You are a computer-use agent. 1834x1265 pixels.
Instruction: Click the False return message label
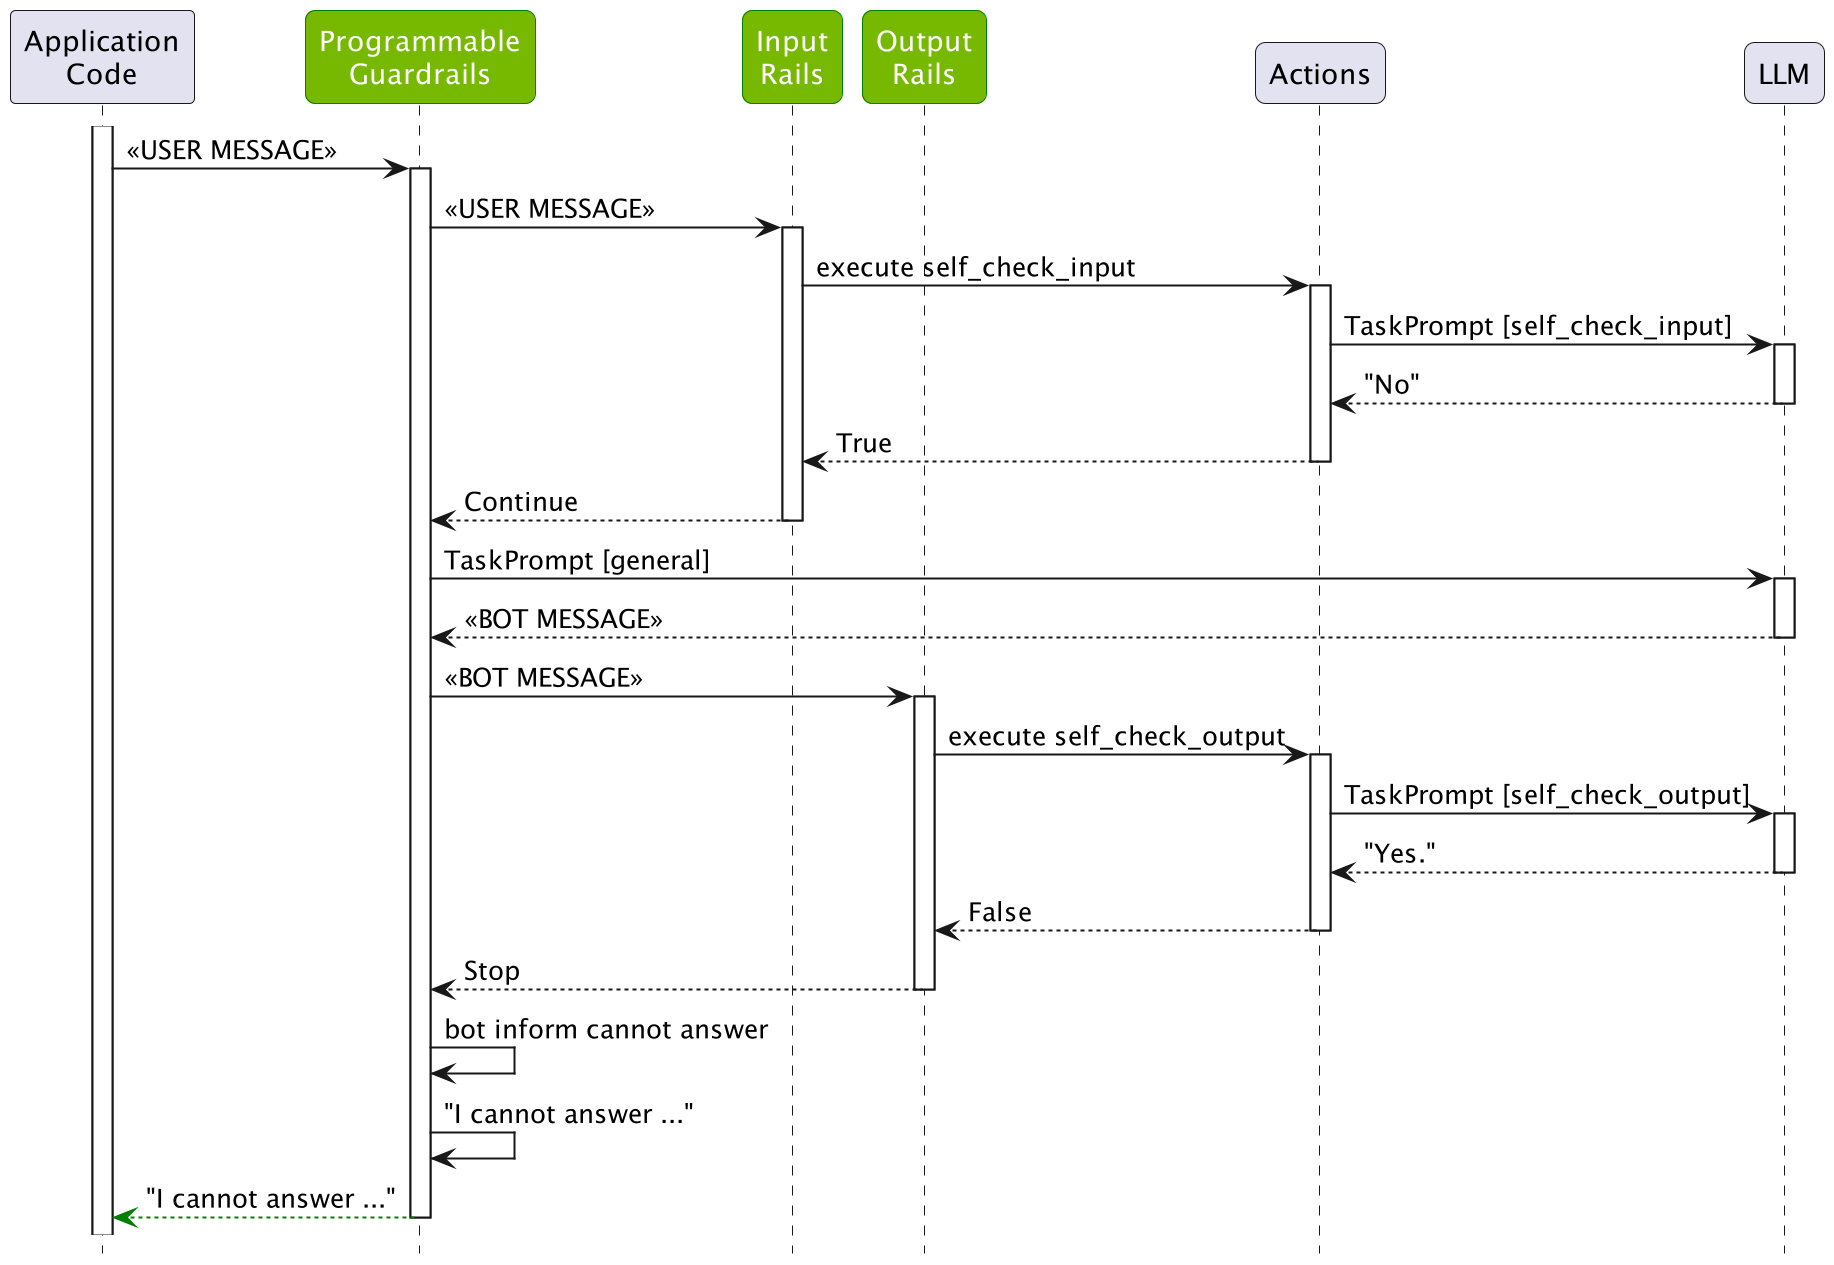[x=1000, y=912]
